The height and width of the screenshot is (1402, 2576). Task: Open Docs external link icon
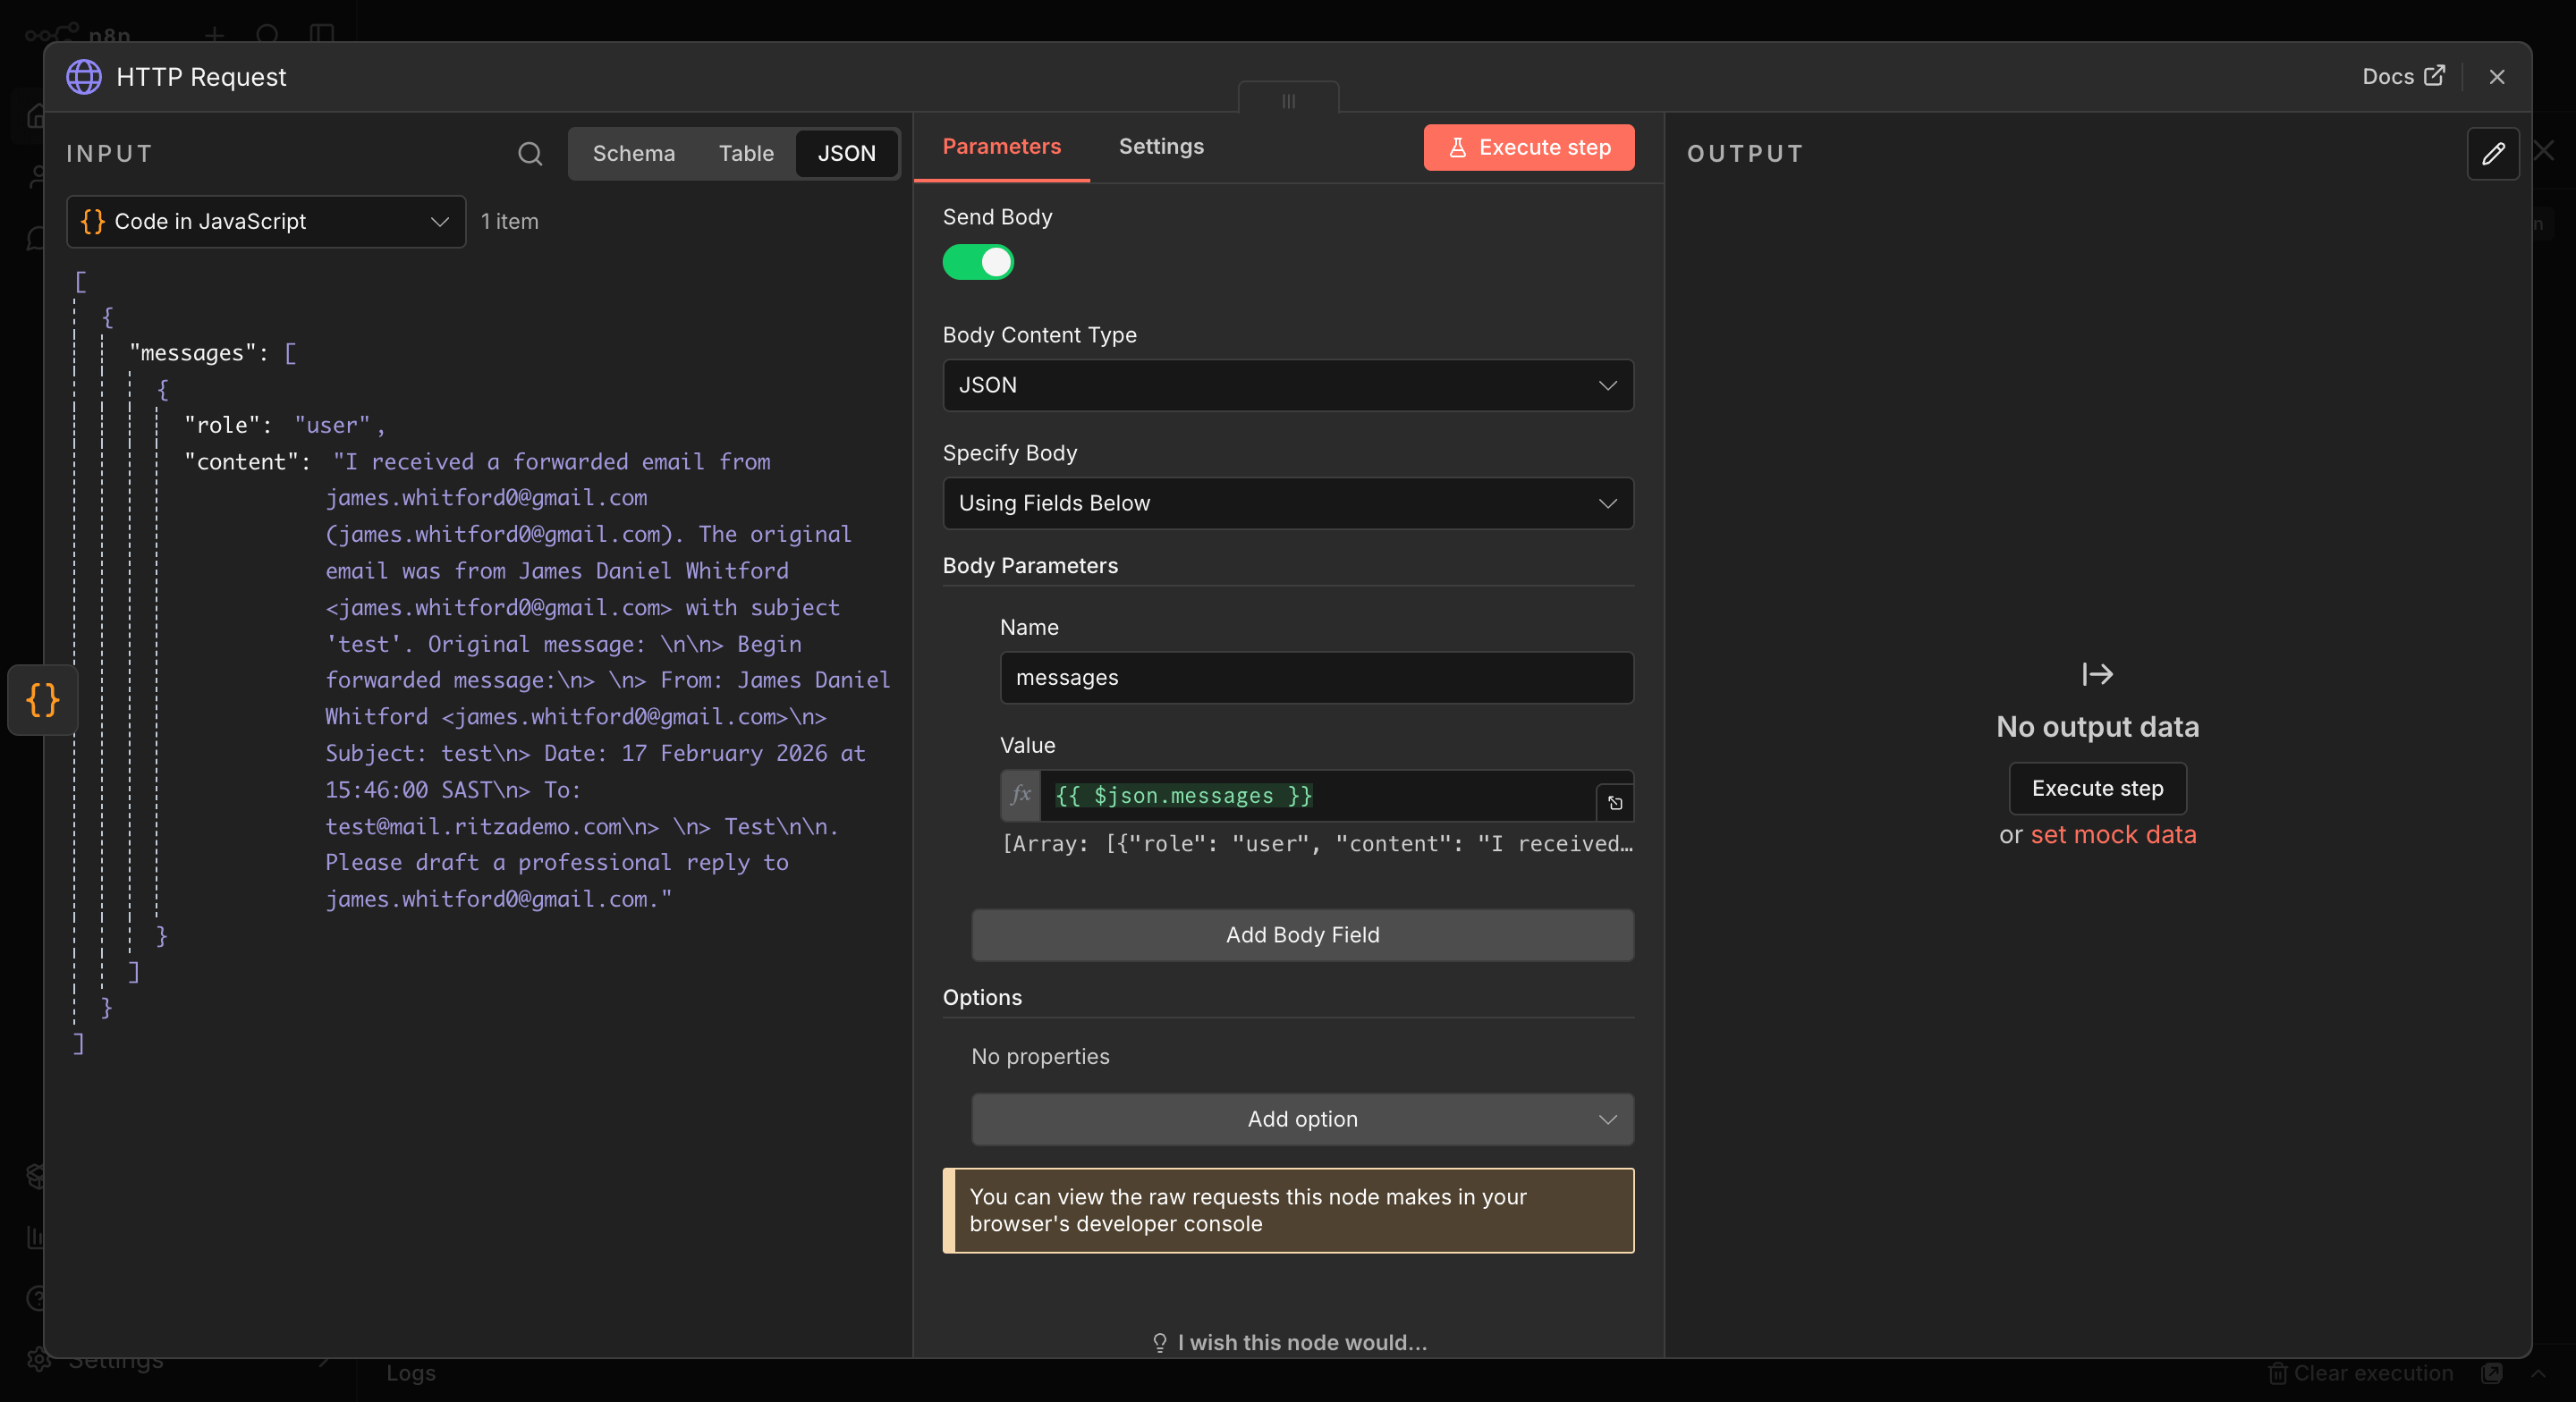coord(2434,76)
